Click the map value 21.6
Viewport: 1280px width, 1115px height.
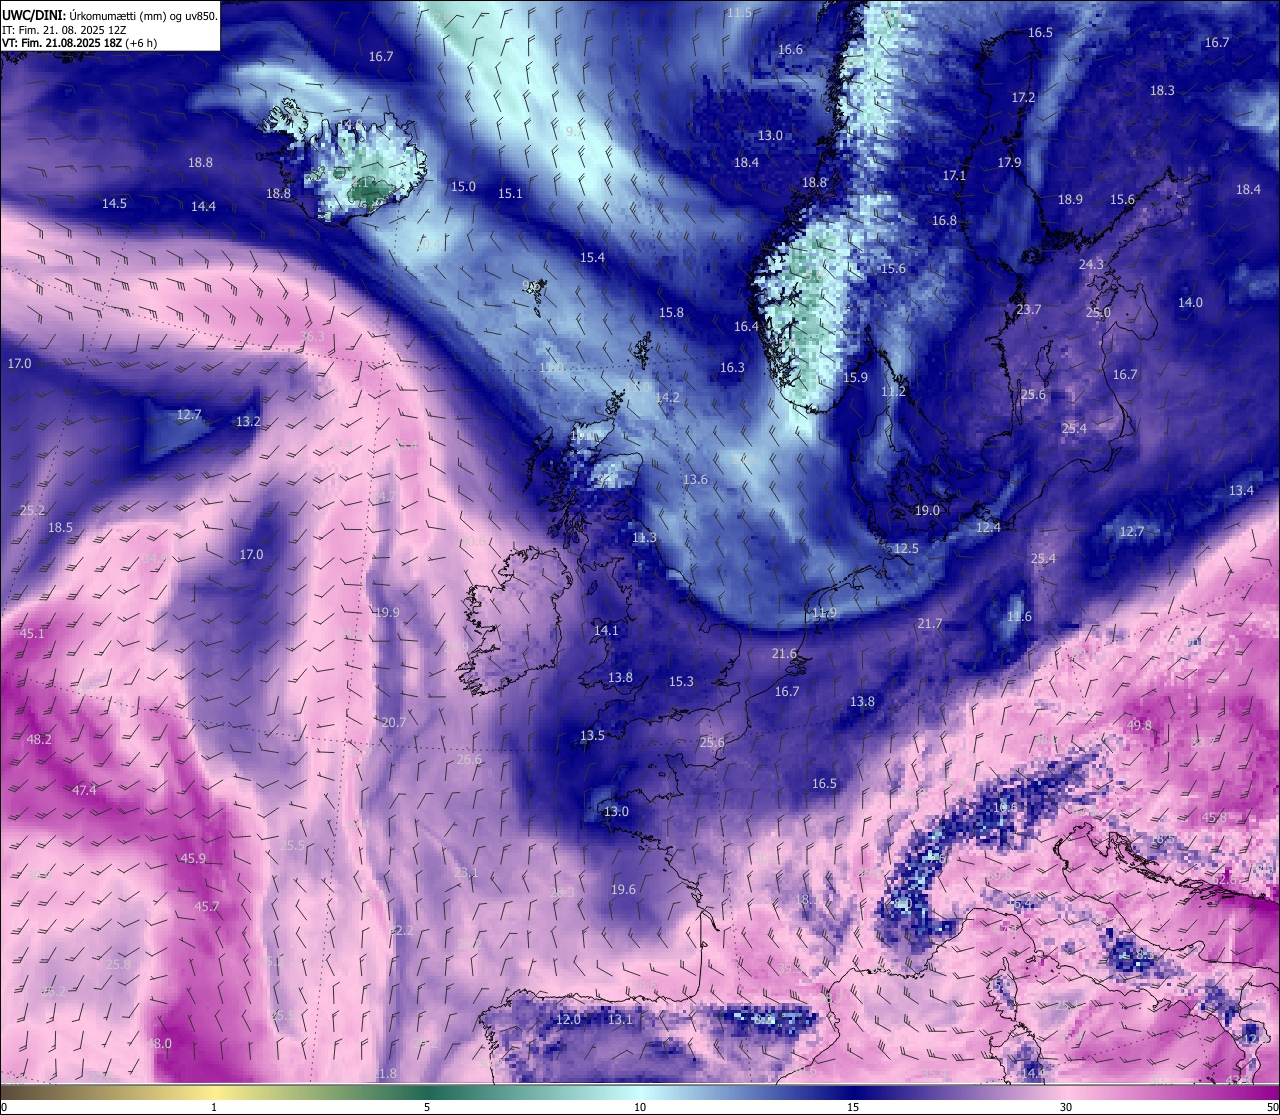784,654
